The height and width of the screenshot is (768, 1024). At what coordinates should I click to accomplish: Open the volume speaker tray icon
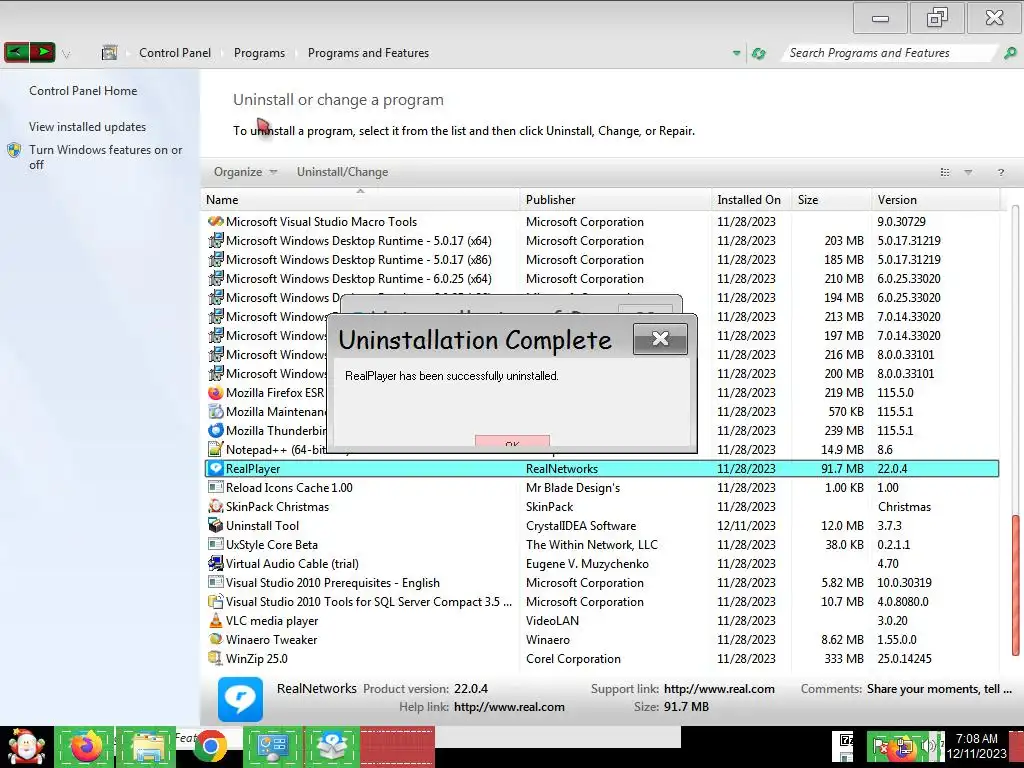click(927, 745)
